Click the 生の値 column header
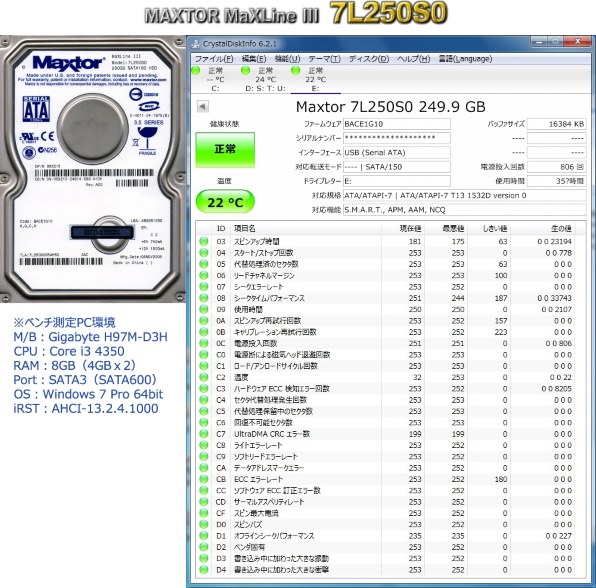Screen dimensions: 596x588 pos(543,228)
